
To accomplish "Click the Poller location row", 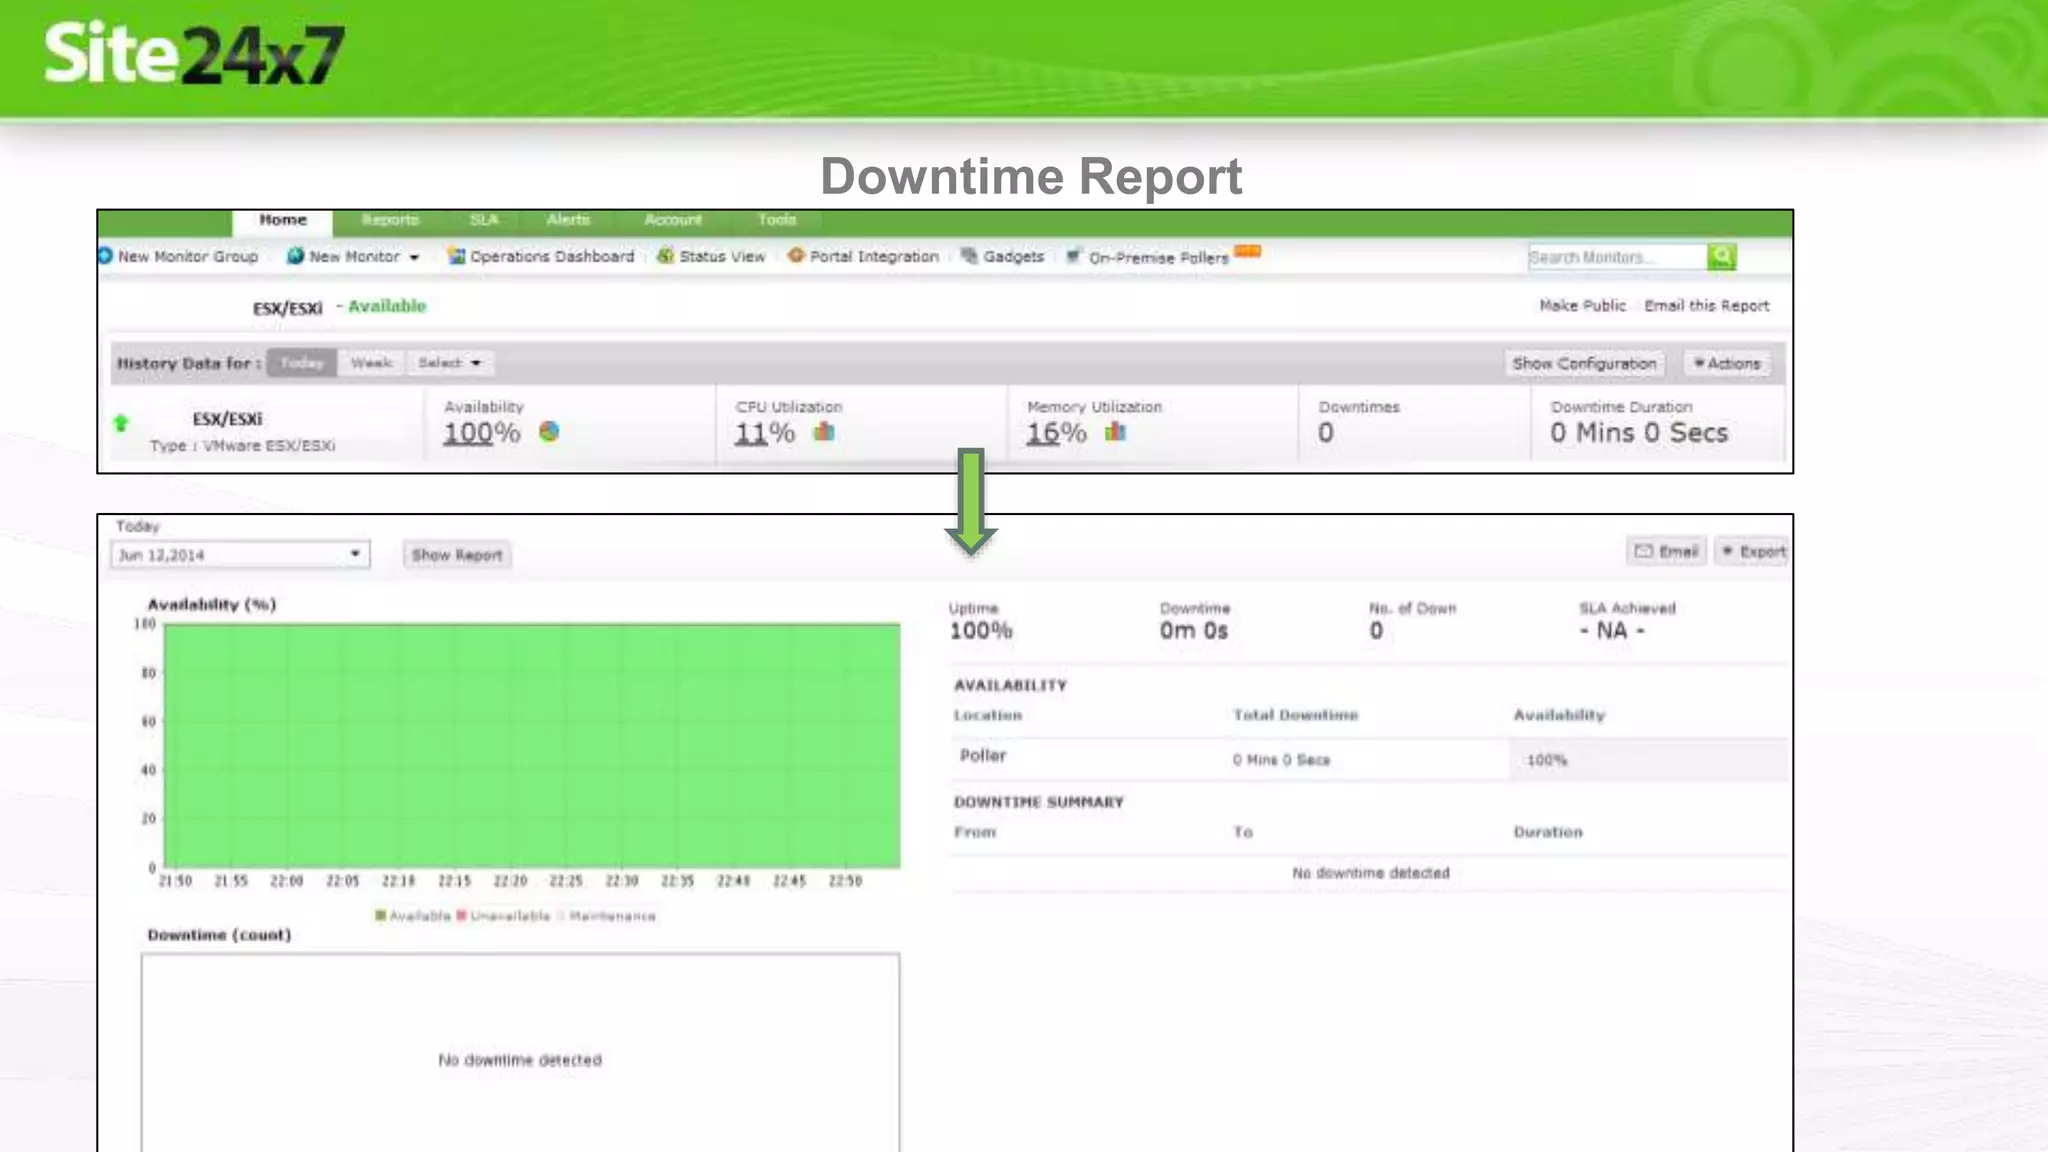I will pos(1369,759).
